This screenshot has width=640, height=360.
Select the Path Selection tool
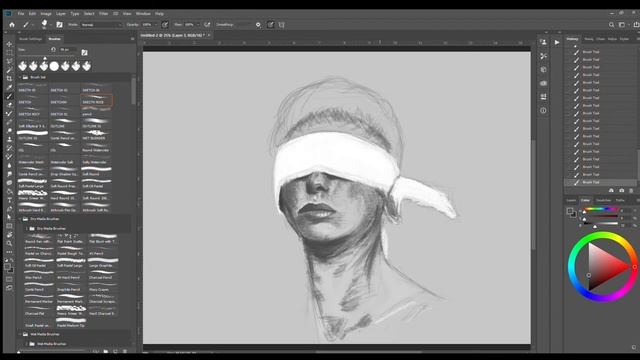(9, 218)
